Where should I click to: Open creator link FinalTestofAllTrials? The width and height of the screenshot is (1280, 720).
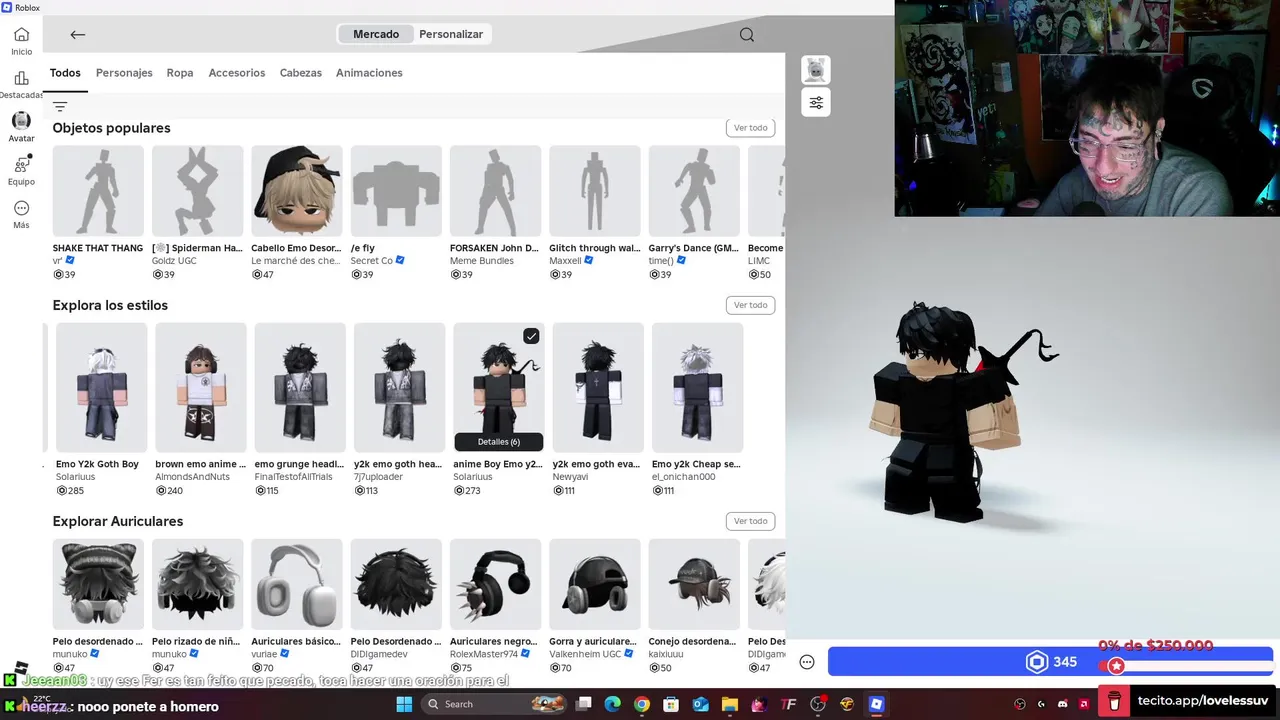pyautogui.click(x=294, y=477)
